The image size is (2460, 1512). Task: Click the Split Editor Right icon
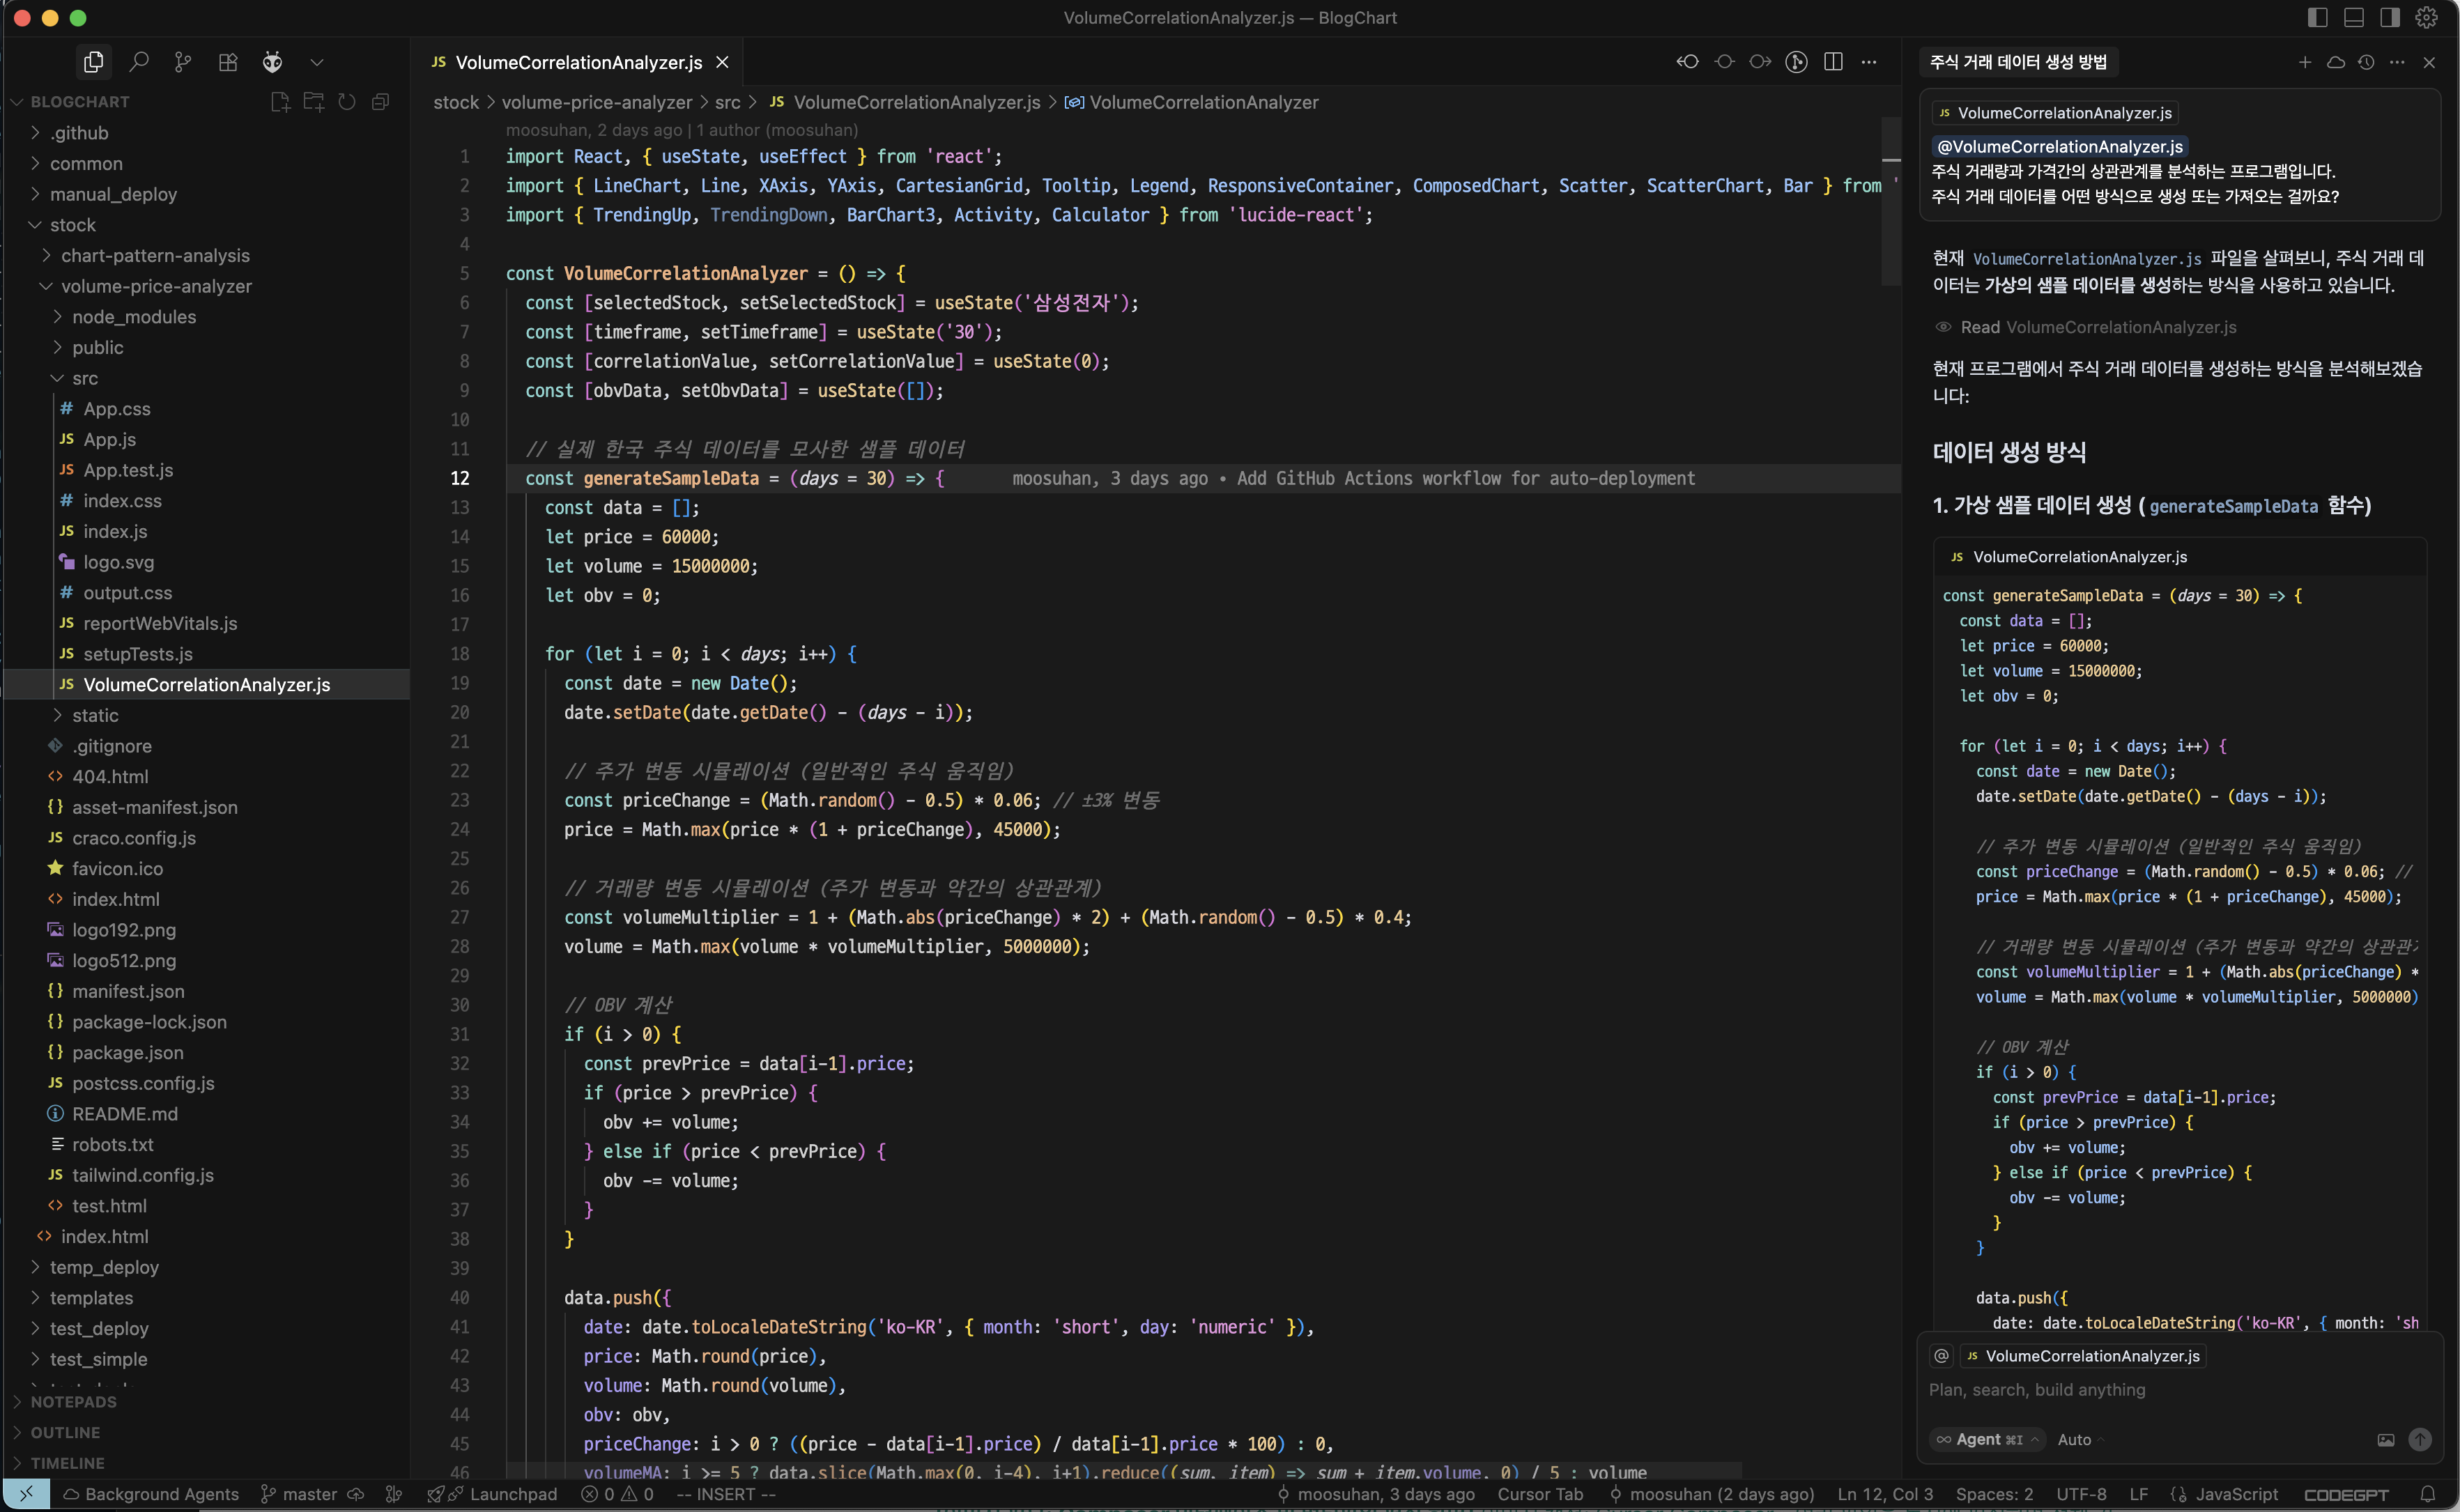pyautogui.click(x=1833, y=62)
